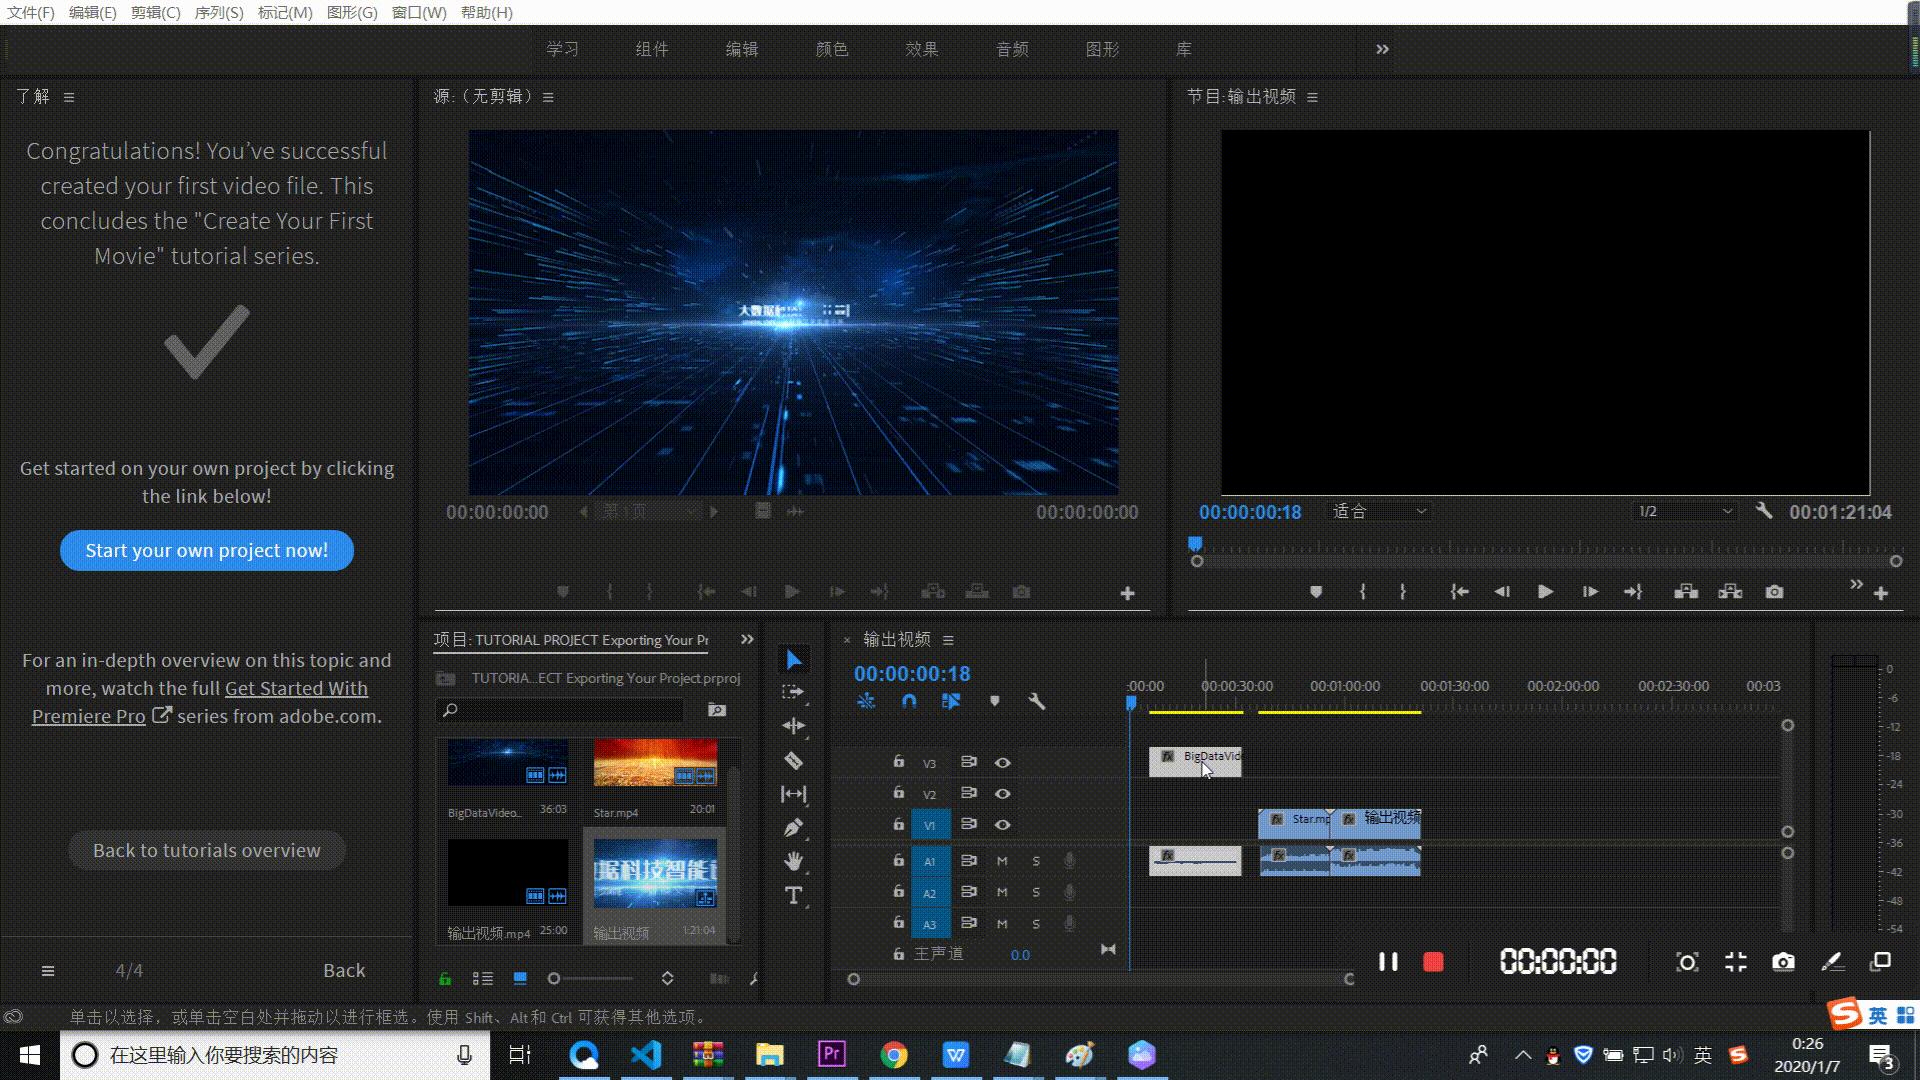
Task: Expand hidden workspaces chevron
Action: point(1382,49)
